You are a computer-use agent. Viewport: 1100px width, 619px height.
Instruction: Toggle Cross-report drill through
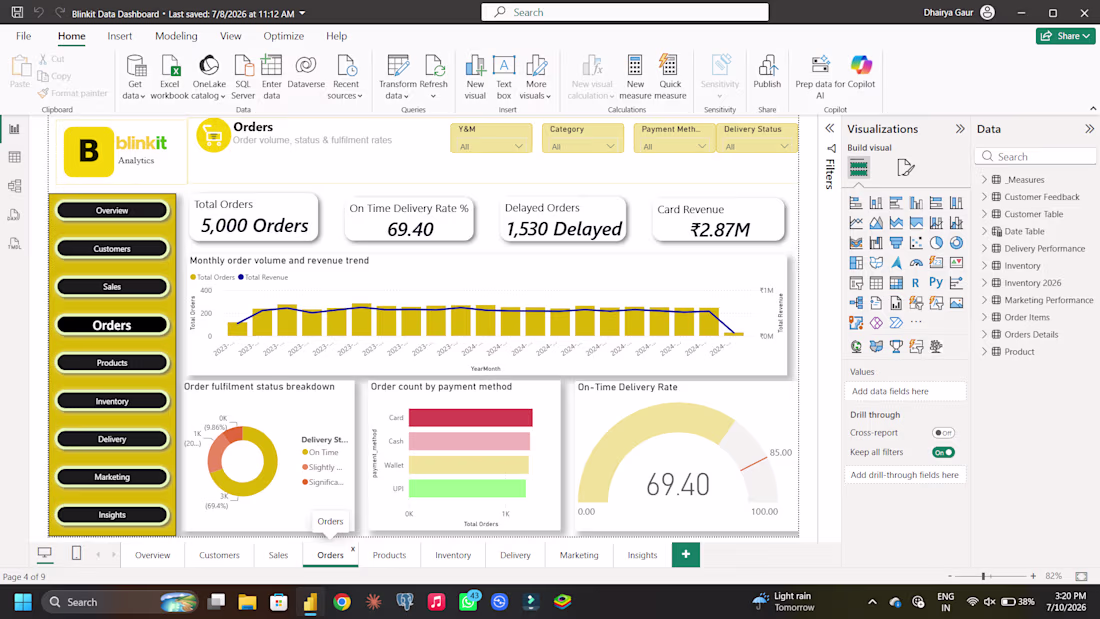(943, 433)
